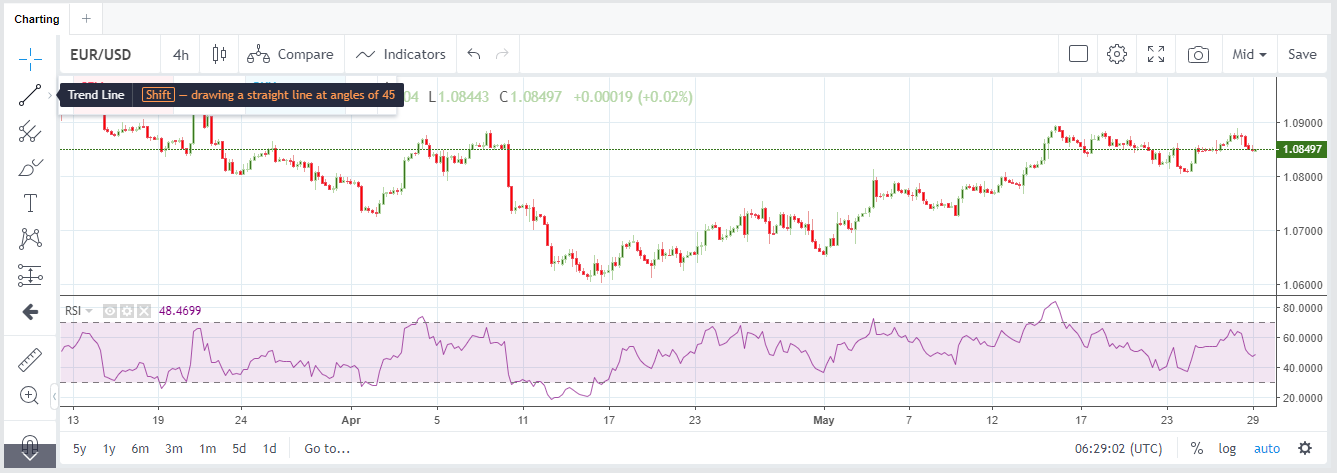Set chart range to 6m
The image size is (1337, 473).
(140, 449)
